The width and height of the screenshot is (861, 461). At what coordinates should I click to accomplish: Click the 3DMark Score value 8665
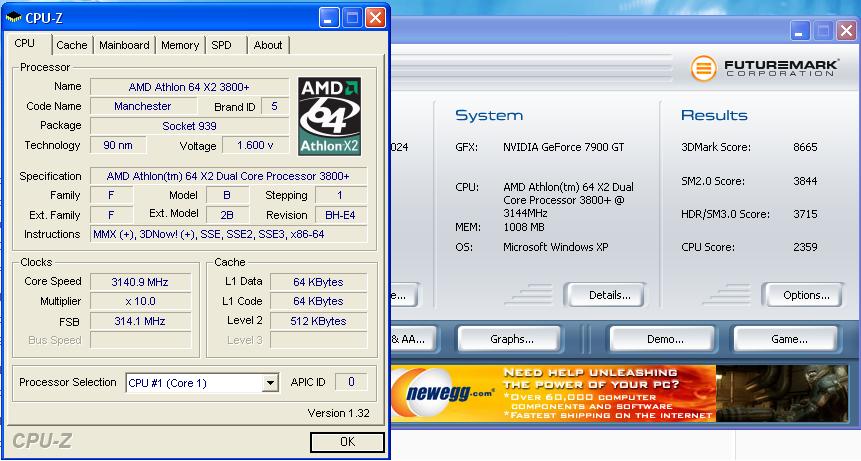tap(805, 147)
